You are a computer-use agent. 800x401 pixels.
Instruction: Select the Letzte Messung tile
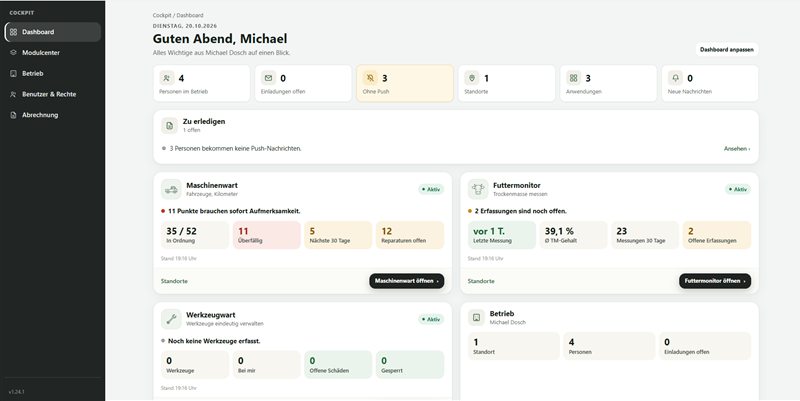(502, 235)
